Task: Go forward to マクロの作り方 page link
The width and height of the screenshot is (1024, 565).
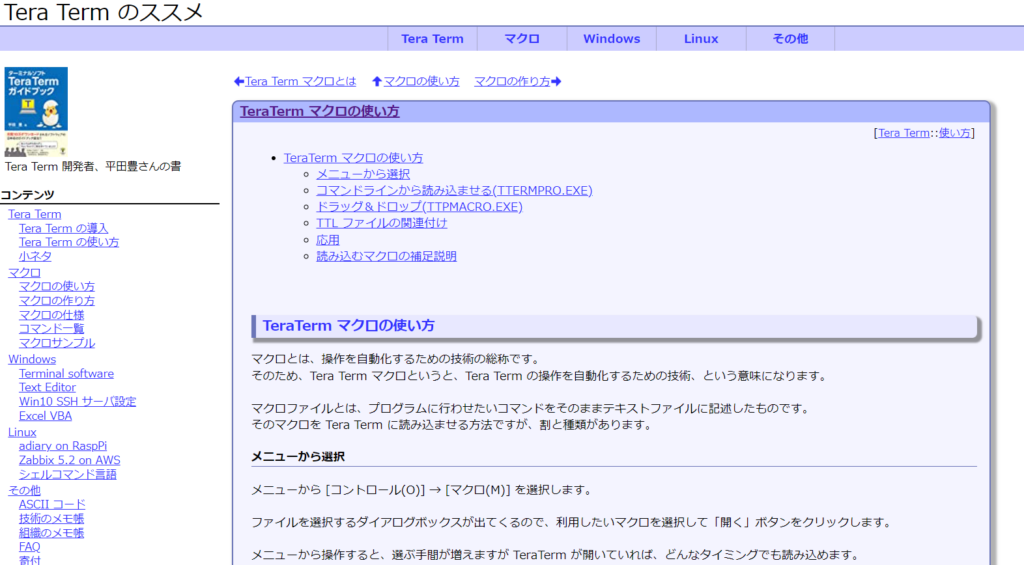Action: click(512, 81)
